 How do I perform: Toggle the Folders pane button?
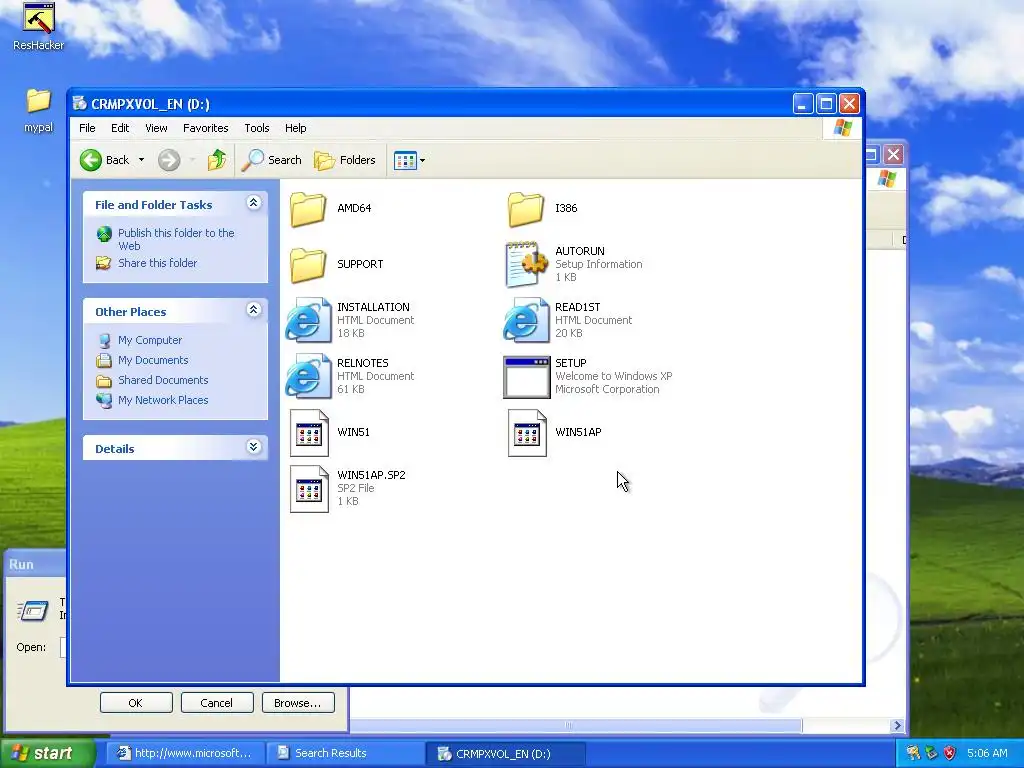tap(345, 160)
